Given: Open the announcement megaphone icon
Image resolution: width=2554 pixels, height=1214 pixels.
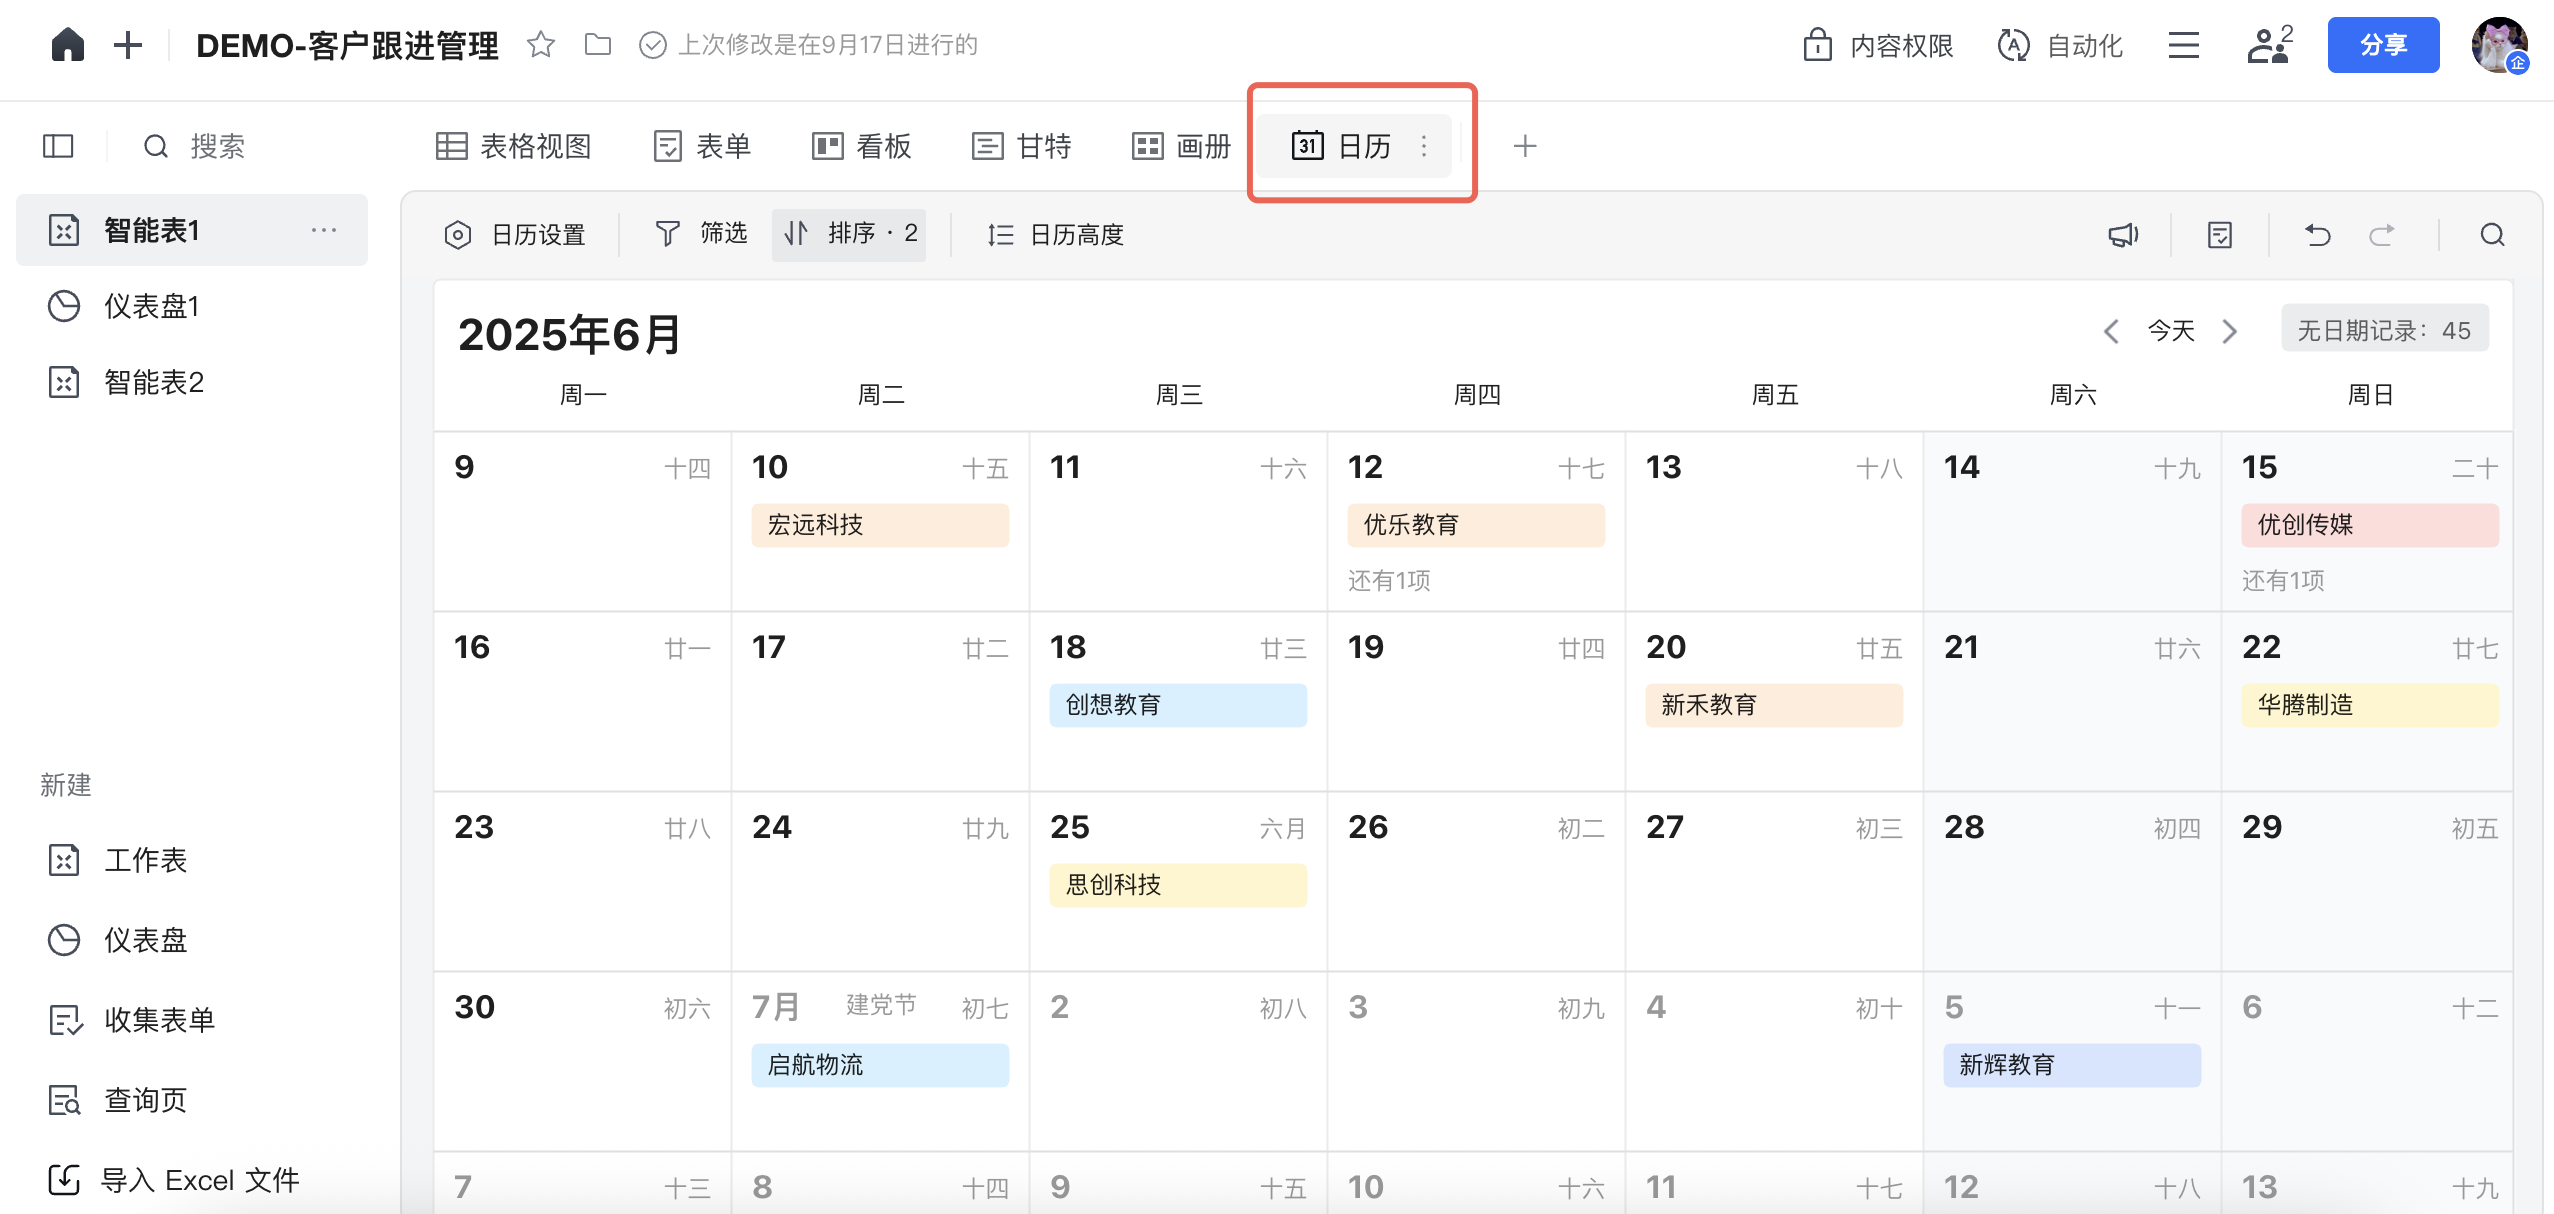Looking at the screenshot, I should (2123, 235).
